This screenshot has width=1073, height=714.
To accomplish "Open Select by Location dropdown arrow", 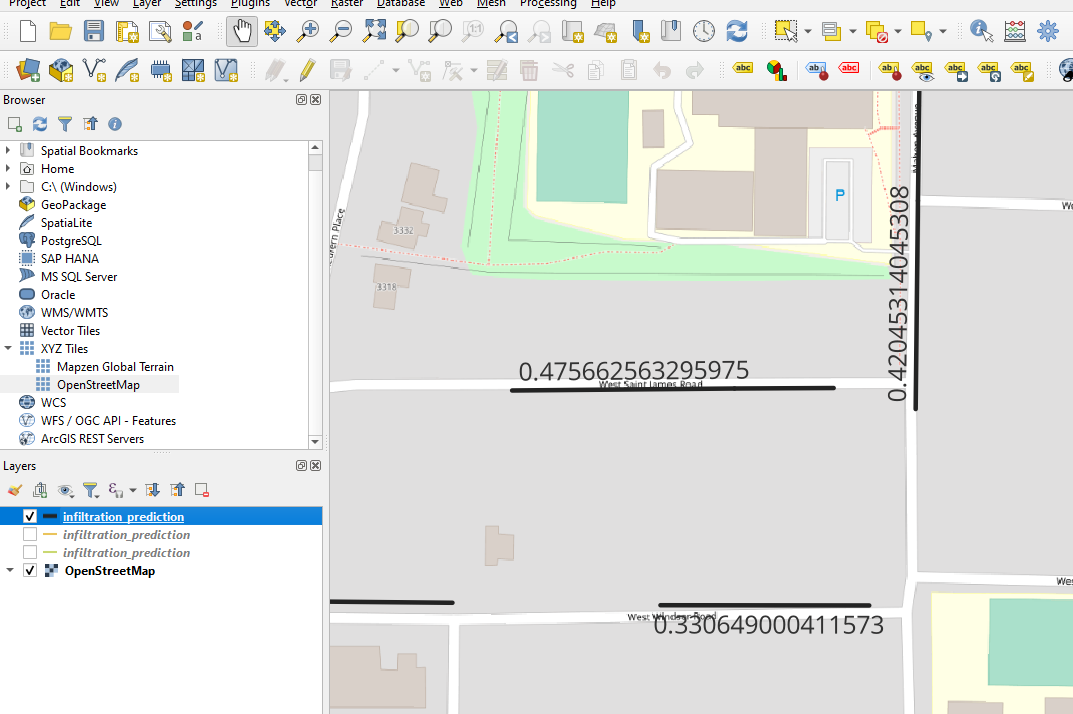I will tap(943, 31).
